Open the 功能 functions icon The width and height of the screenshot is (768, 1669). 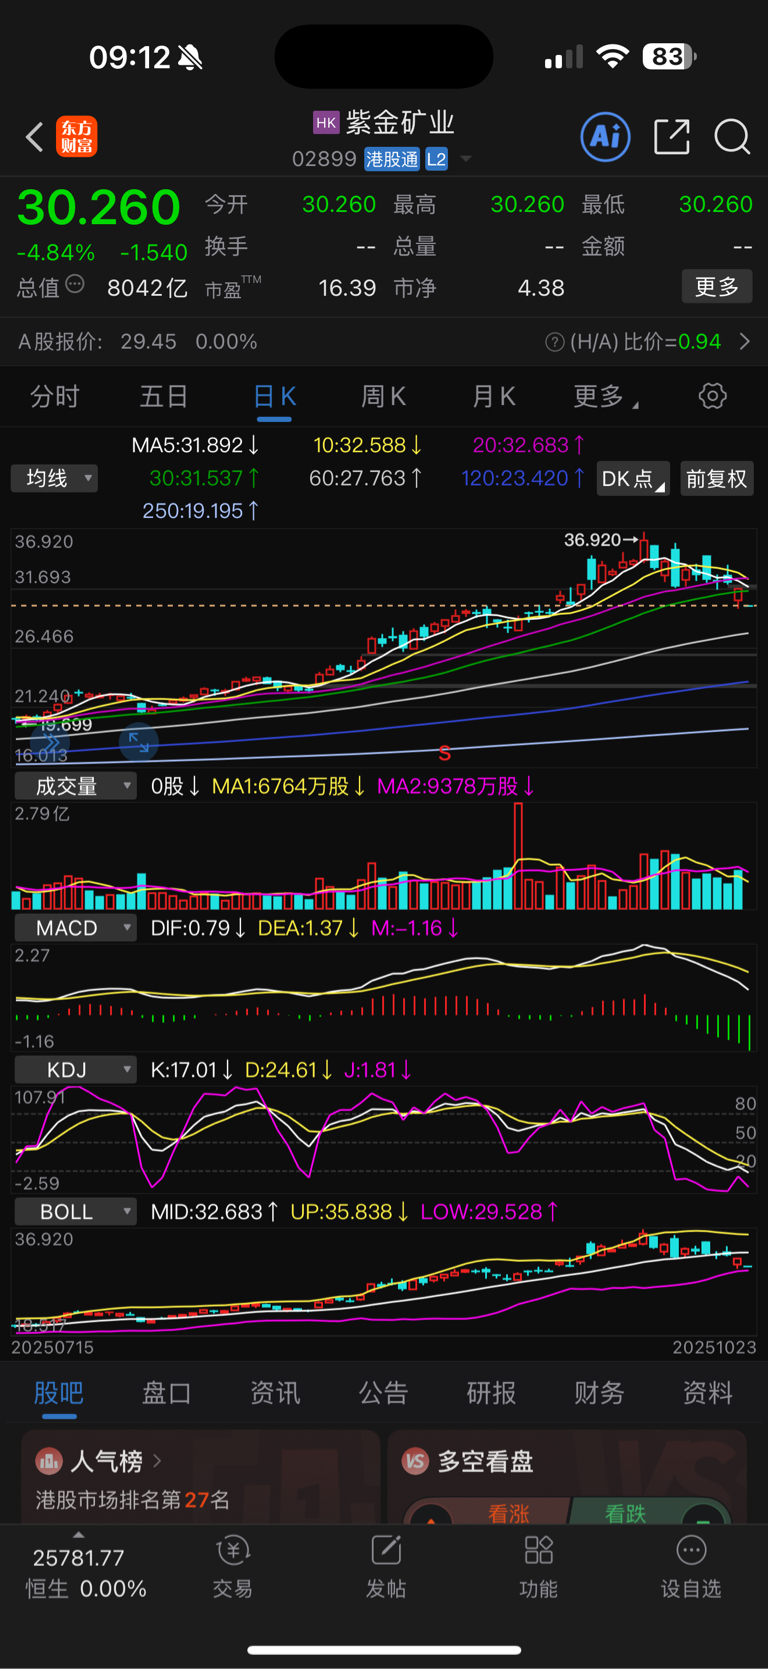coord(539,1551)
